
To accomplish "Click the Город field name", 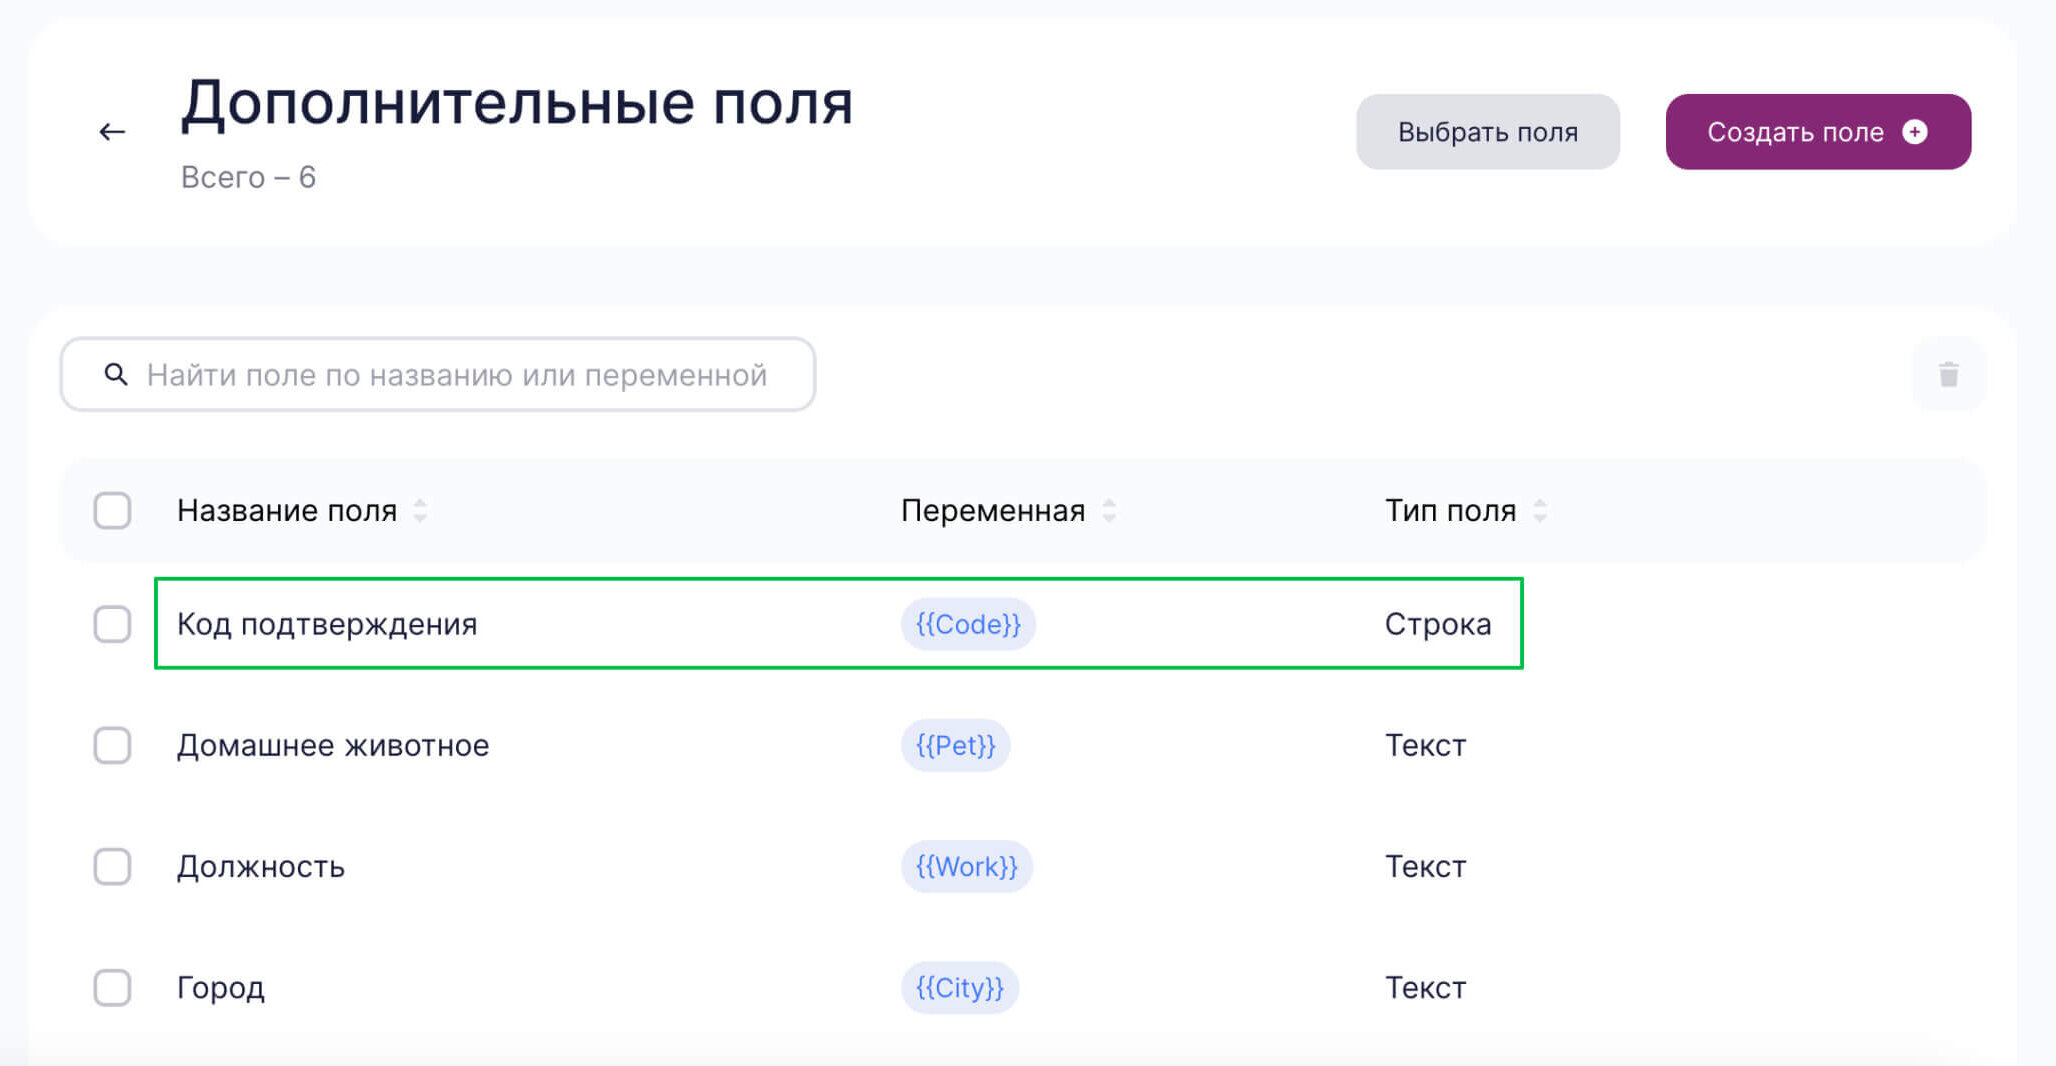I will click(221, 988).
